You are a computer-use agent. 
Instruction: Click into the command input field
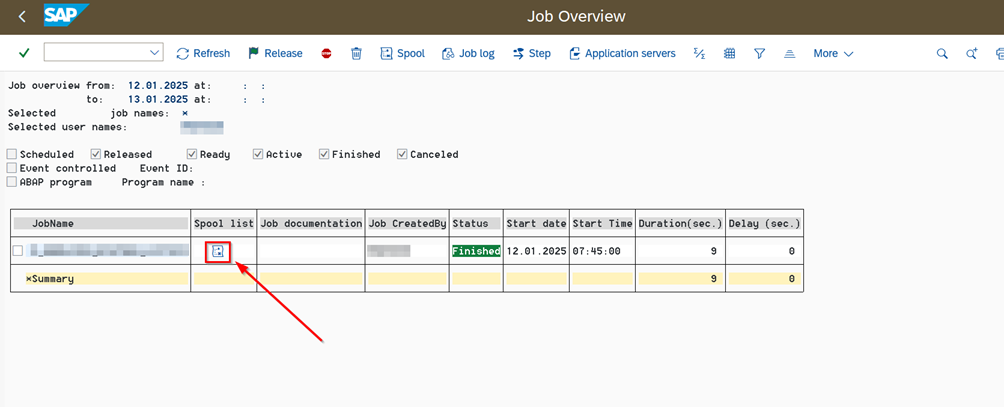[95, 53]
